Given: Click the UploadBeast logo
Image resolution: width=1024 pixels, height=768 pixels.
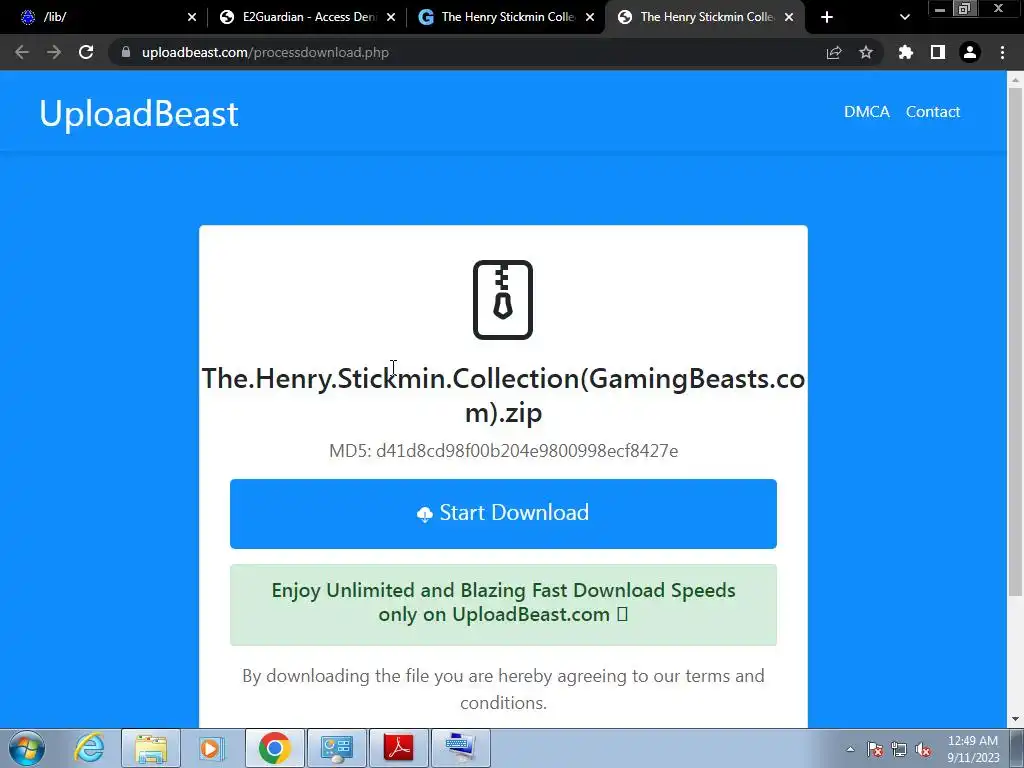Looking at the screenshot, I should [138, 114].
